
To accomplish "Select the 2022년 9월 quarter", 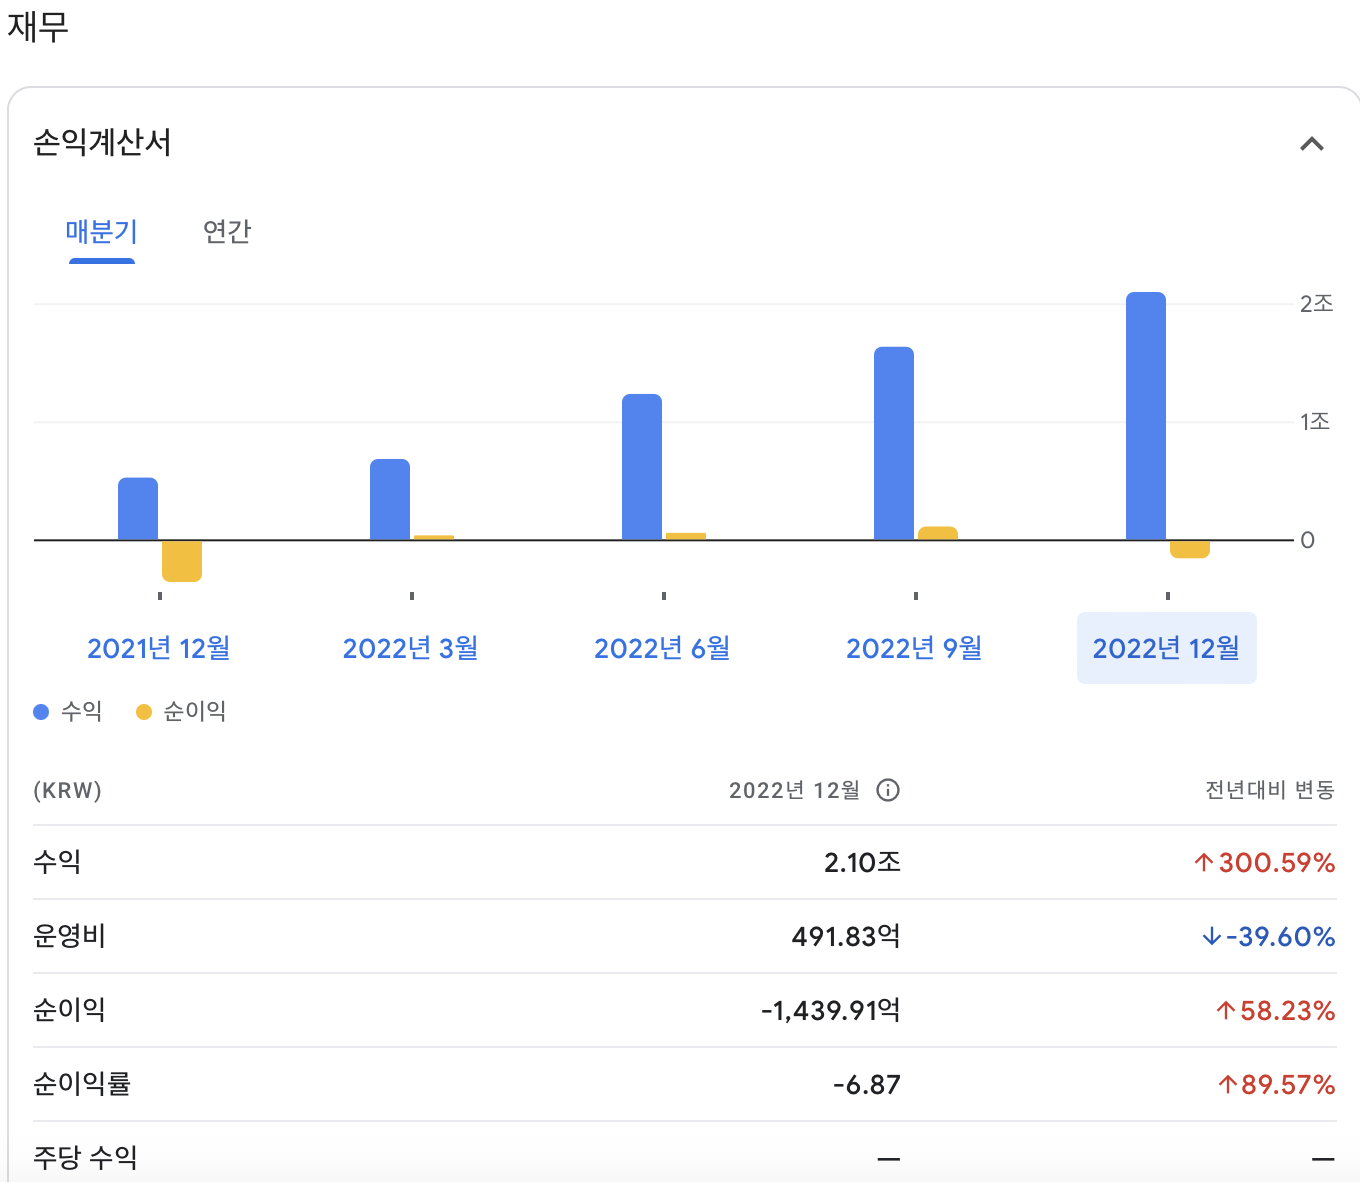I will point(914,648).
